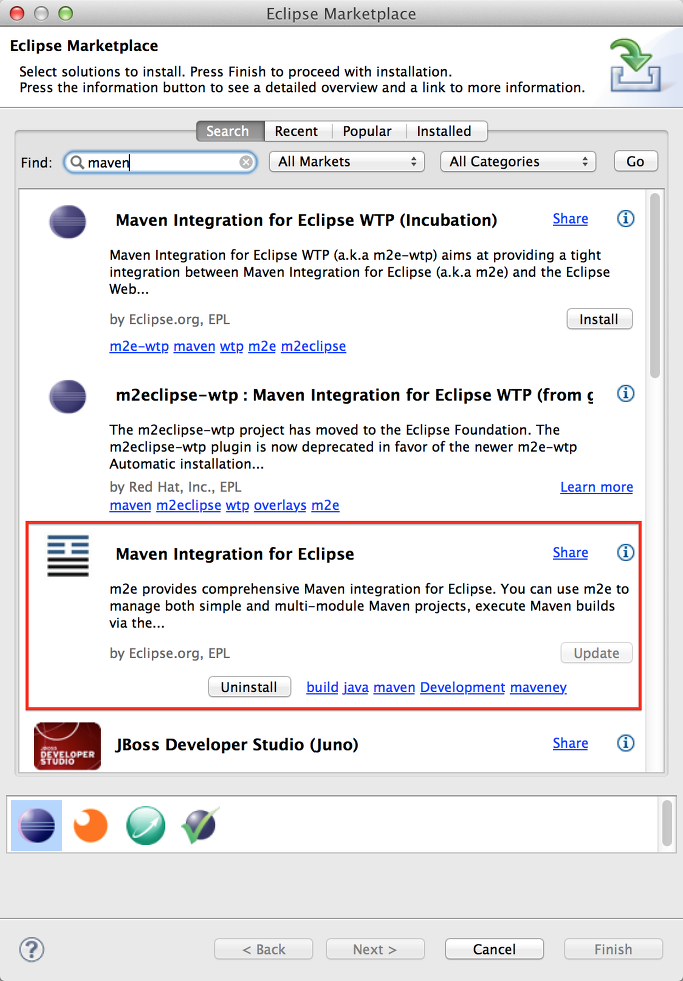Click the Cancel button
Image resolution: width=683 pixels, height=981 pixels.
tap(494, 949)
